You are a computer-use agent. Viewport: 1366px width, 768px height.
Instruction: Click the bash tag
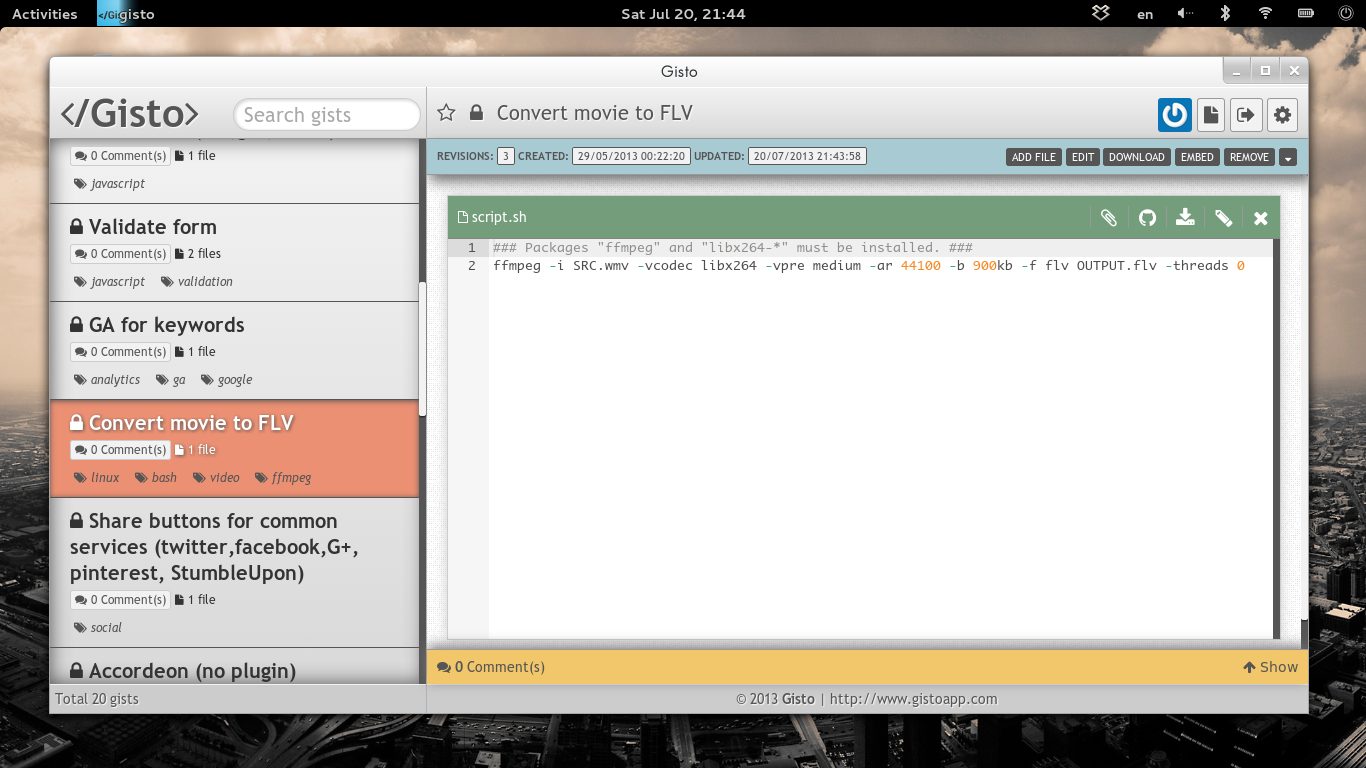tap(156, 478)
